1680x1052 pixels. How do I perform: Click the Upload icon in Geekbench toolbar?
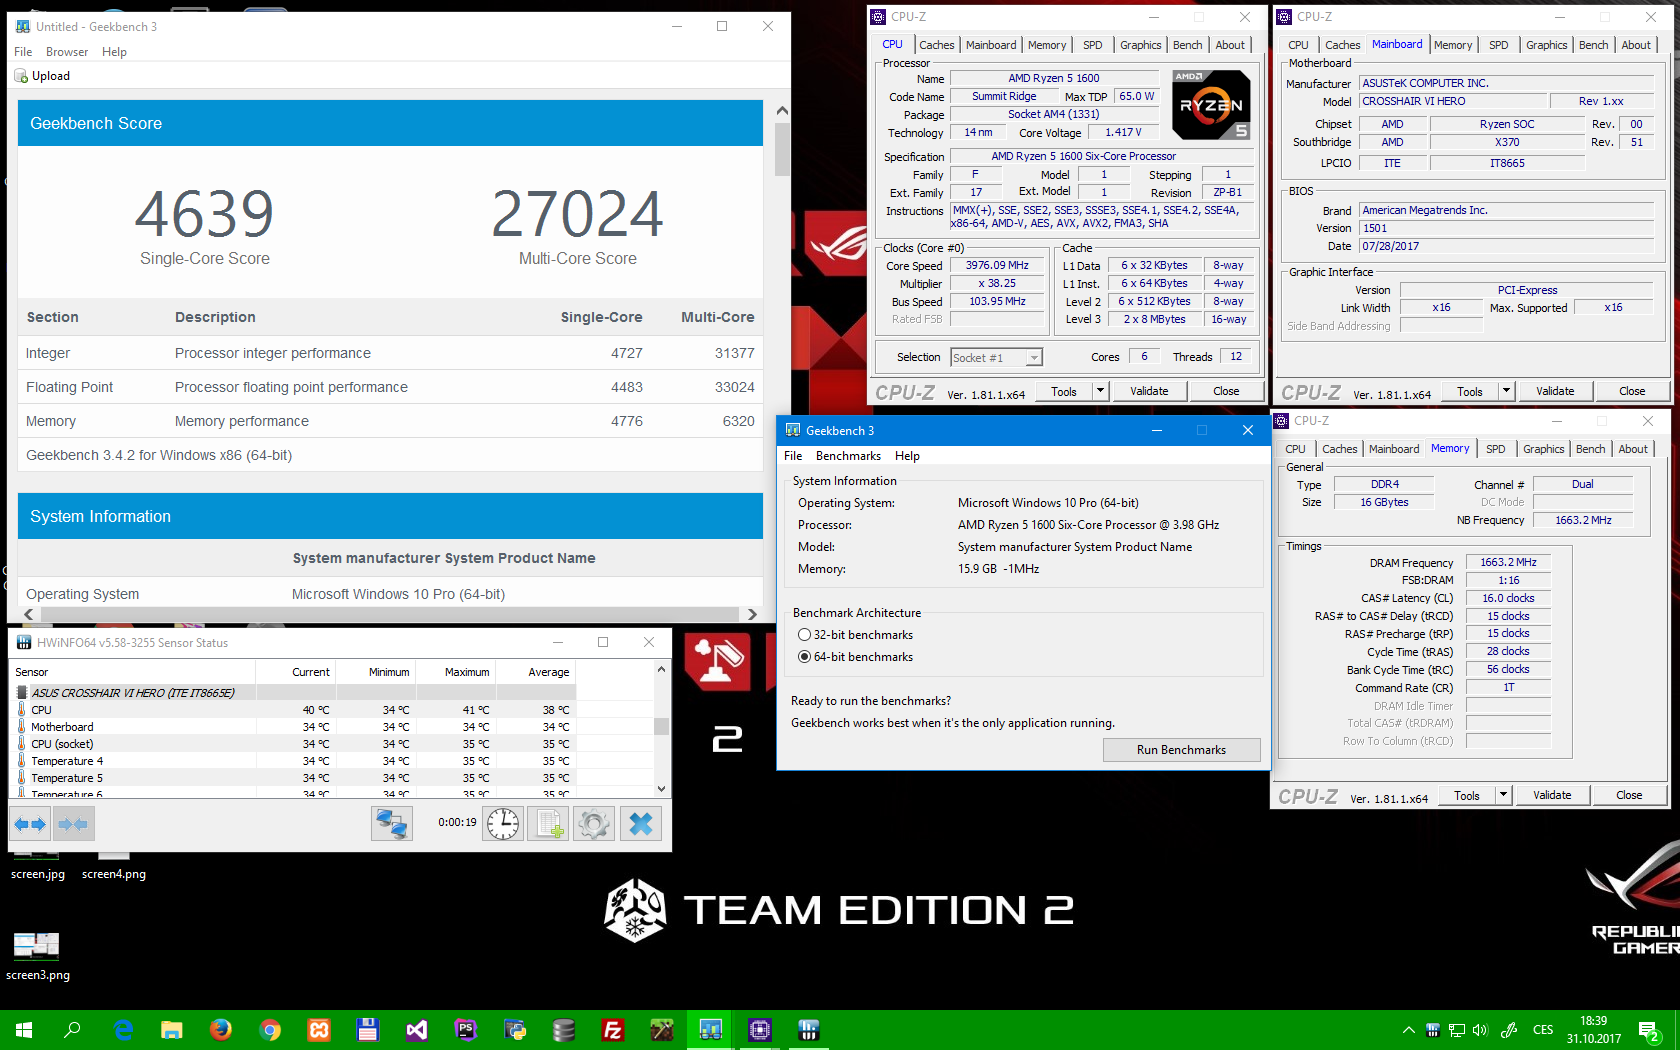tap(20, 76)
